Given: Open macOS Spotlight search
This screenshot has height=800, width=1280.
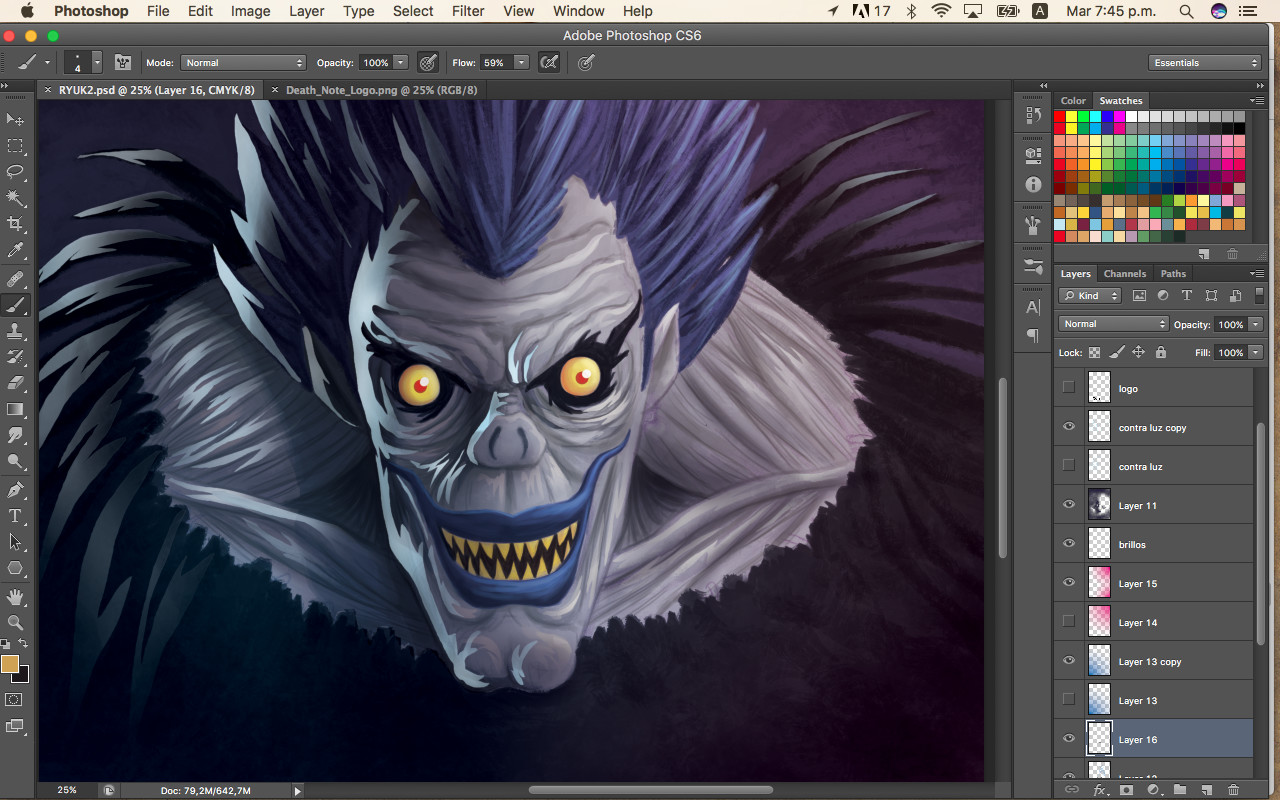Looking at the screenshot, I should (x=1186, y=11).
